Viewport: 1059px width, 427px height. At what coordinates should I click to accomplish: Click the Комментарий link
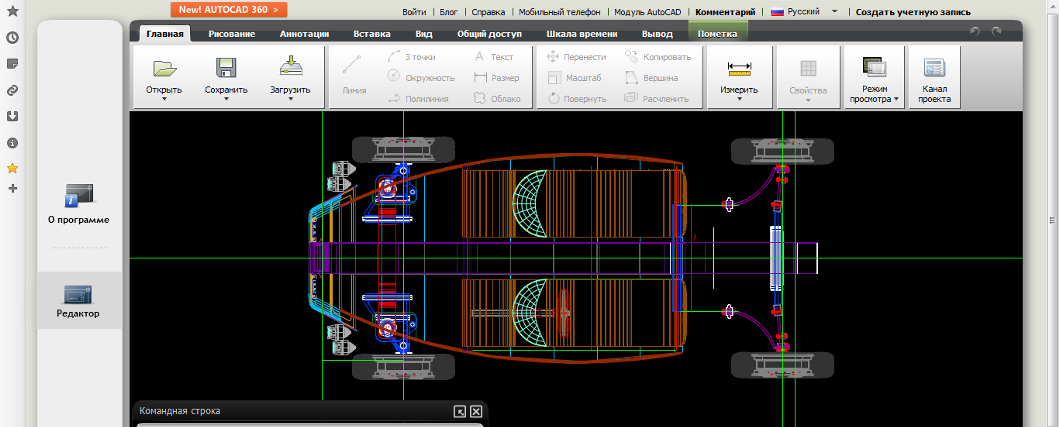725,11
